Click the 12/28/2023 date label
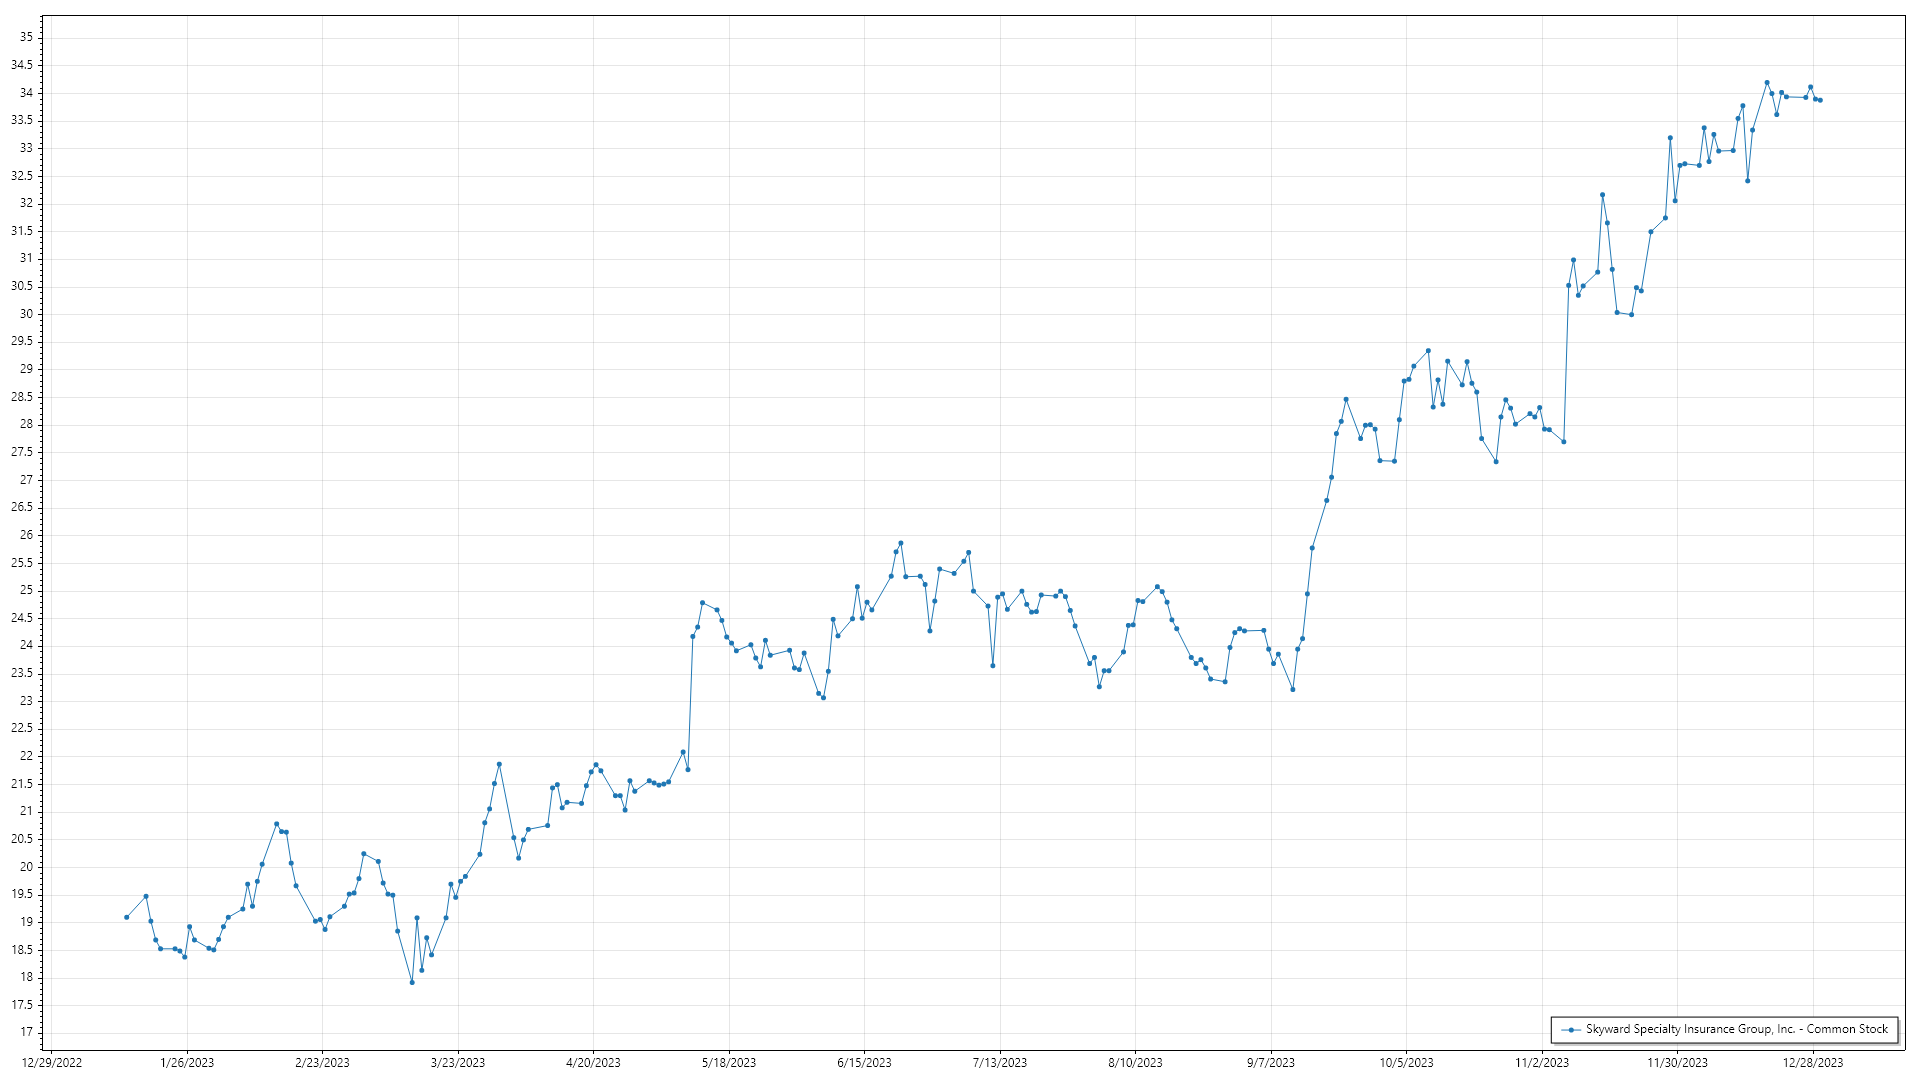 tap(1813, 1063)
